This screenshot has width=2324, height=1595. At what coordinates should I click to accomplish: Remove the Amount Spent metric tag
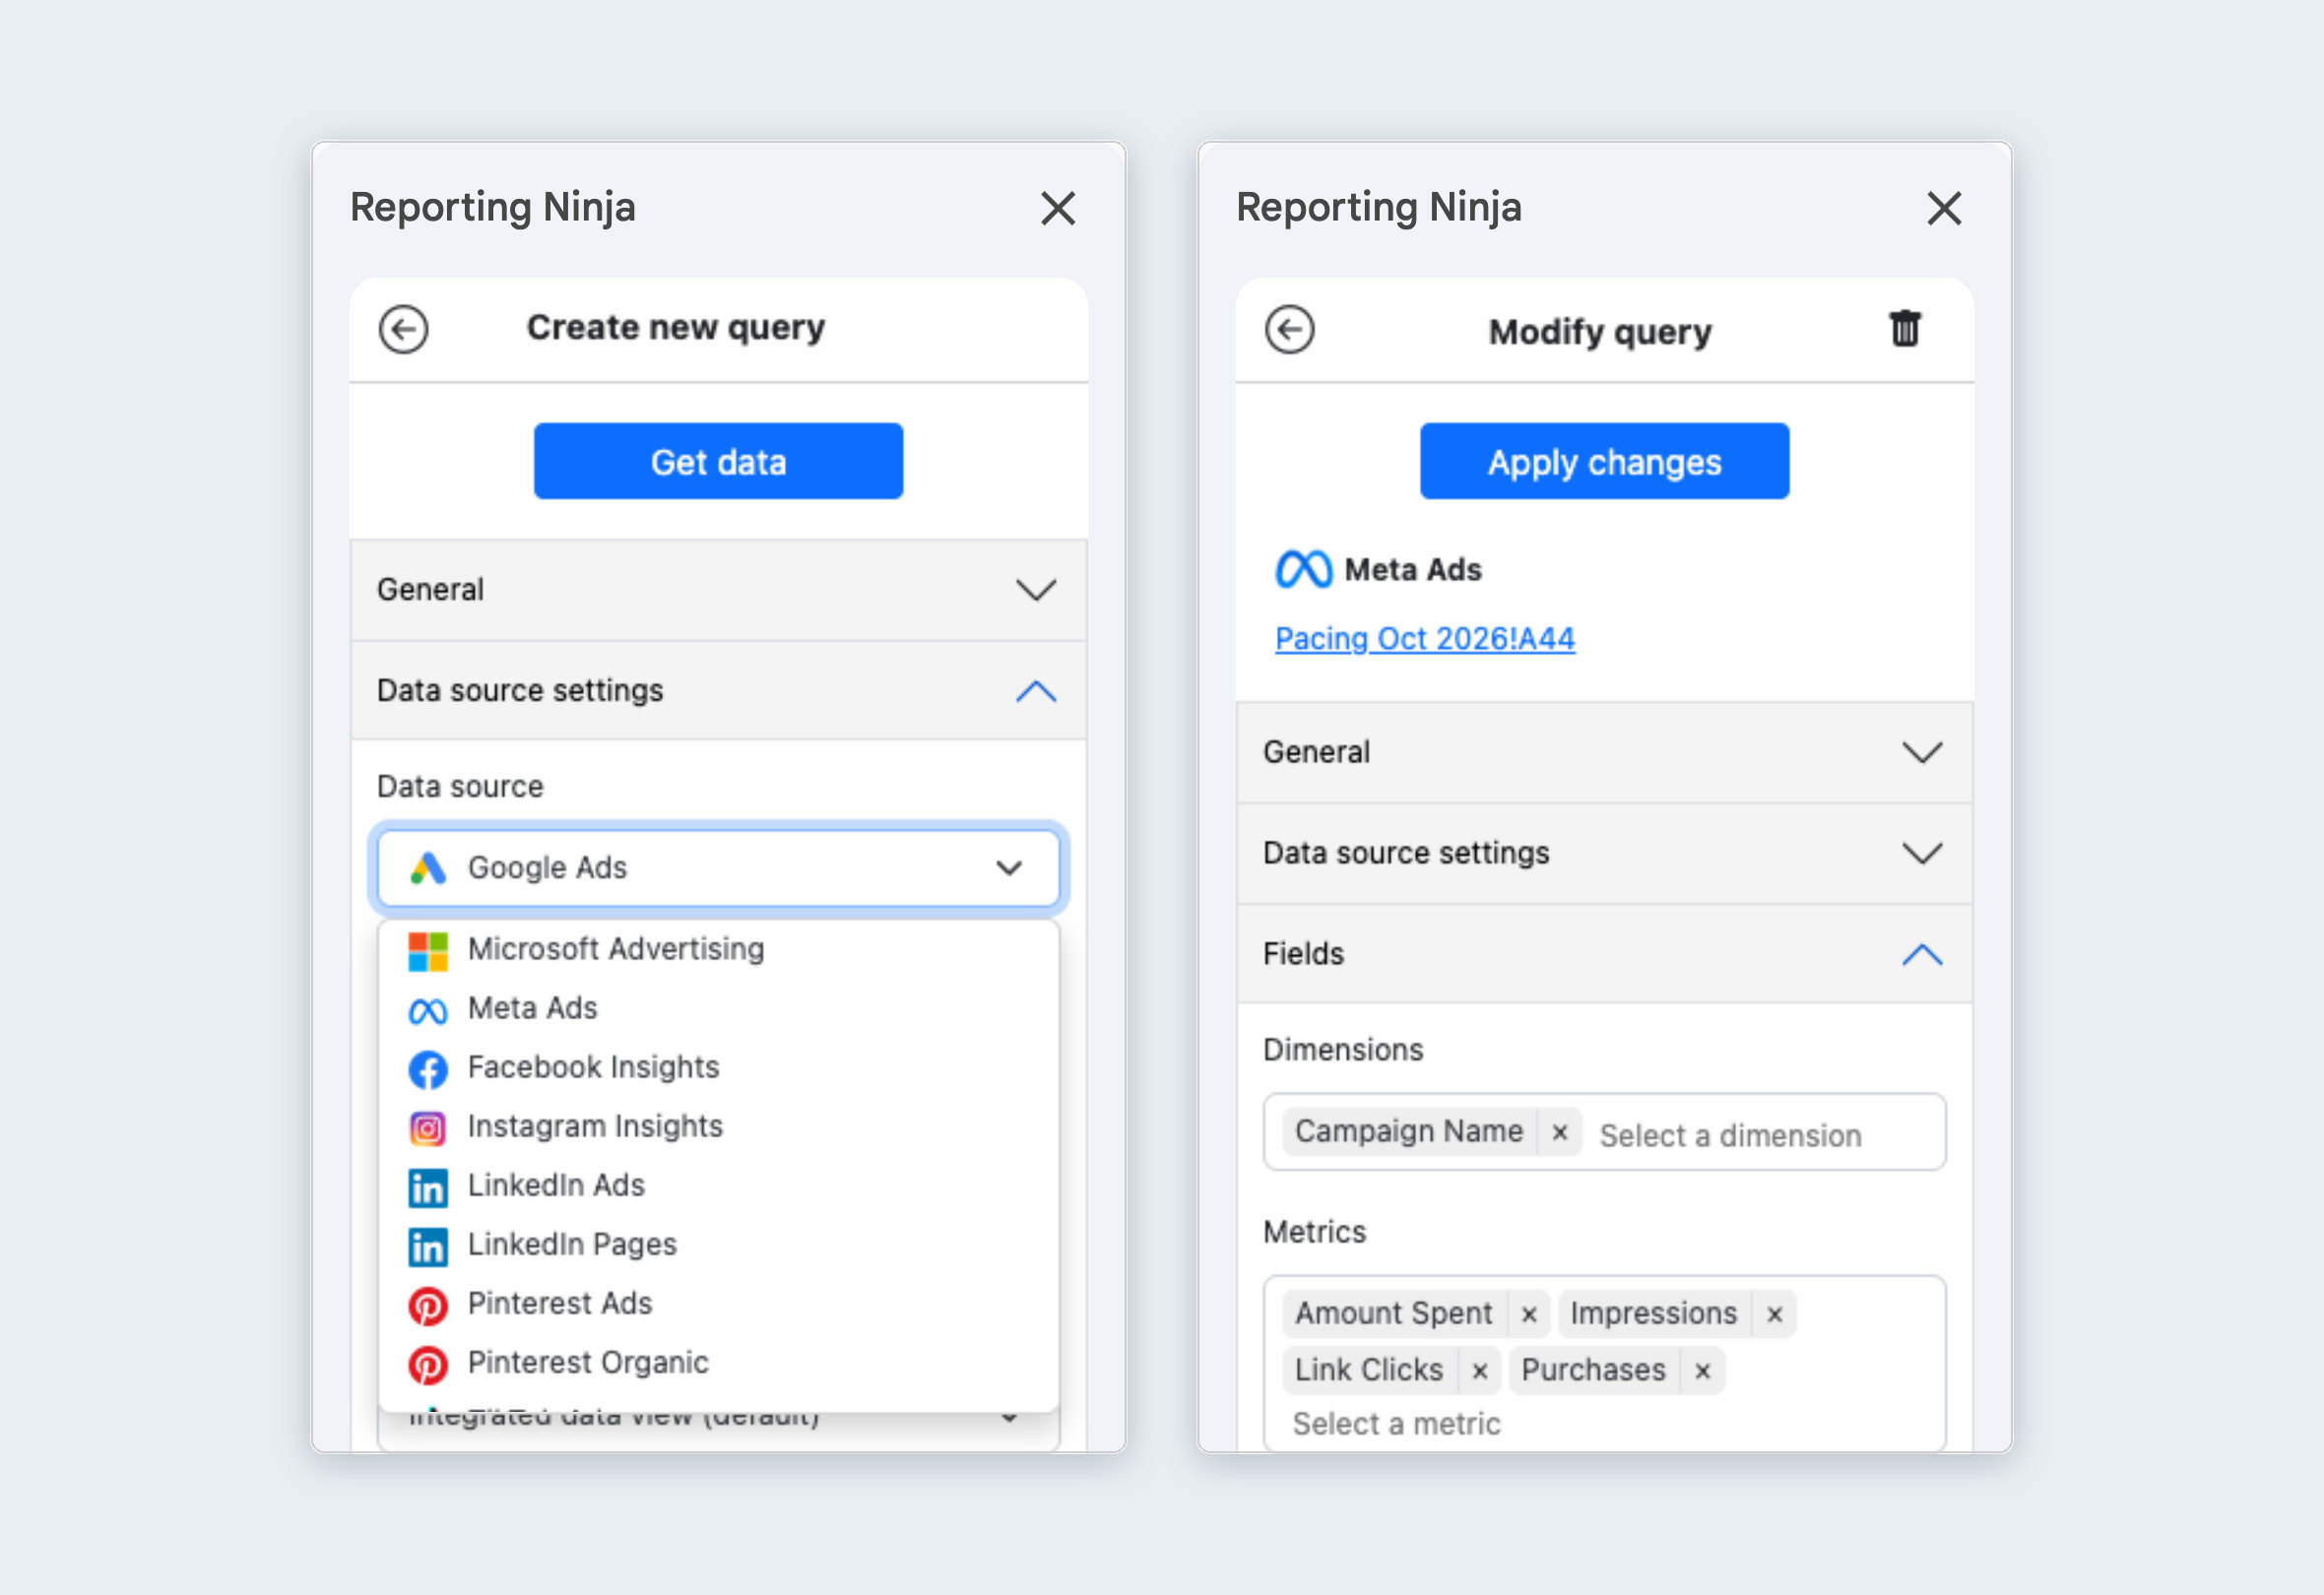click(x=1528, y=1314)
